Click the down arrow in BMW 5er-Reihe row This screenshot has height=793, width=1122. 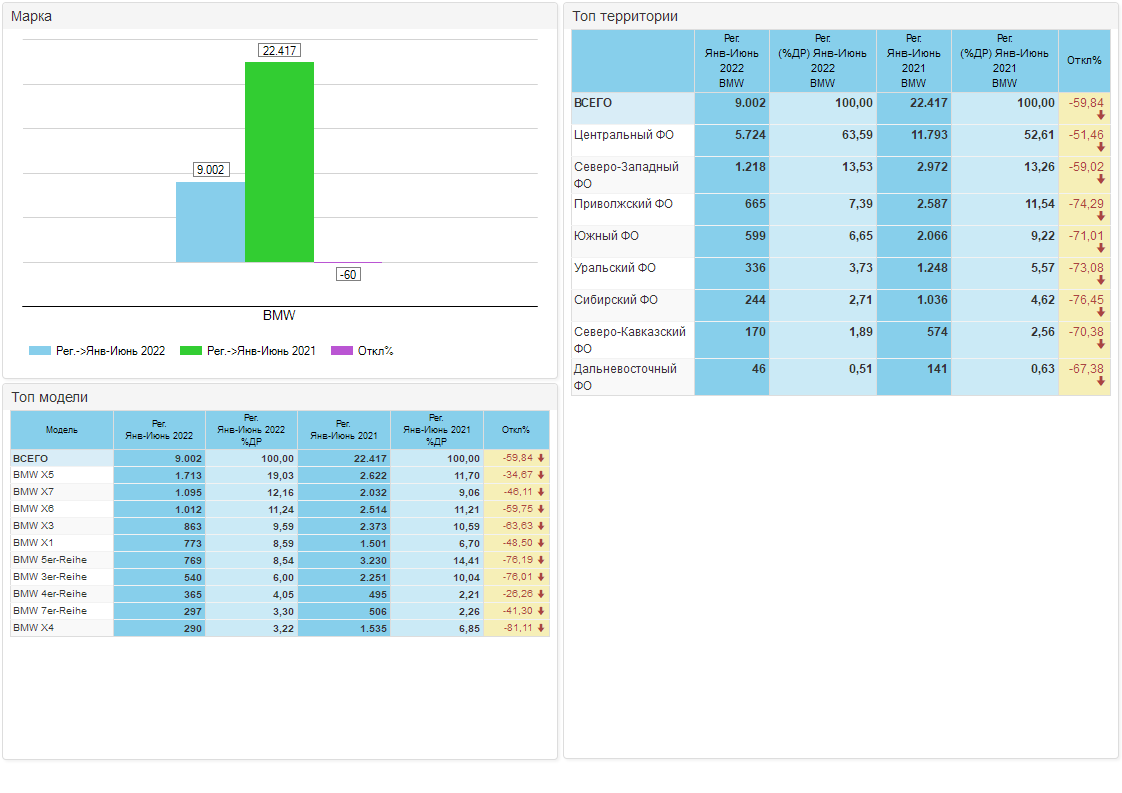[x=541, y=560]
